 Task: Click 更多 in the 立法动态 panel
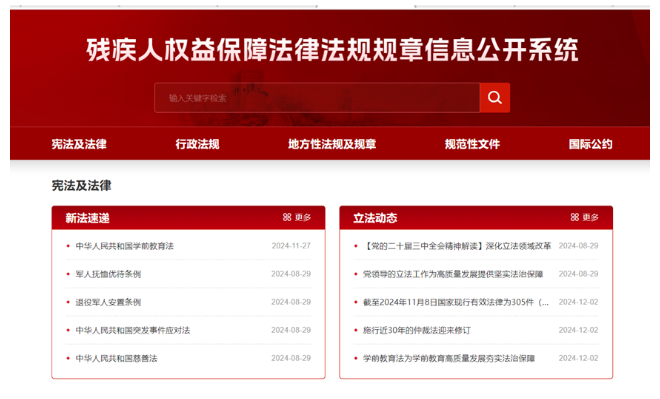tap(591, 217)
